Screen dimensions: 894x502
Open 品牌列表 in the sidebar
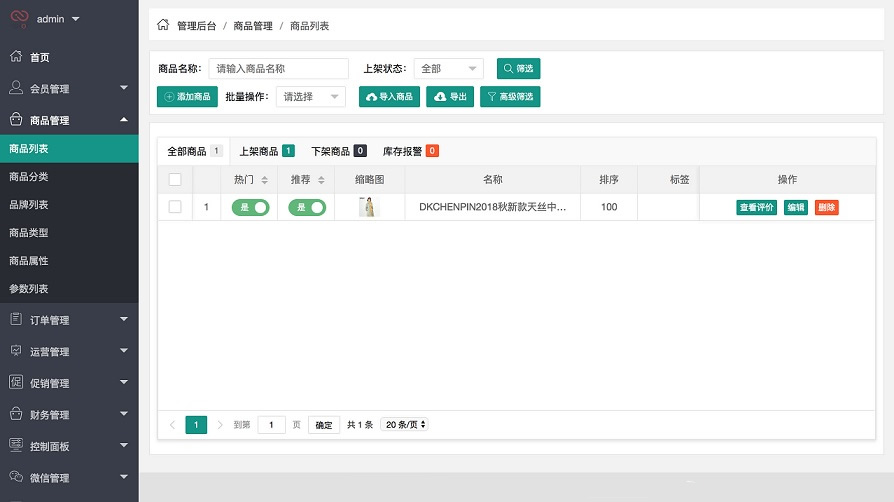pos(69,204)
